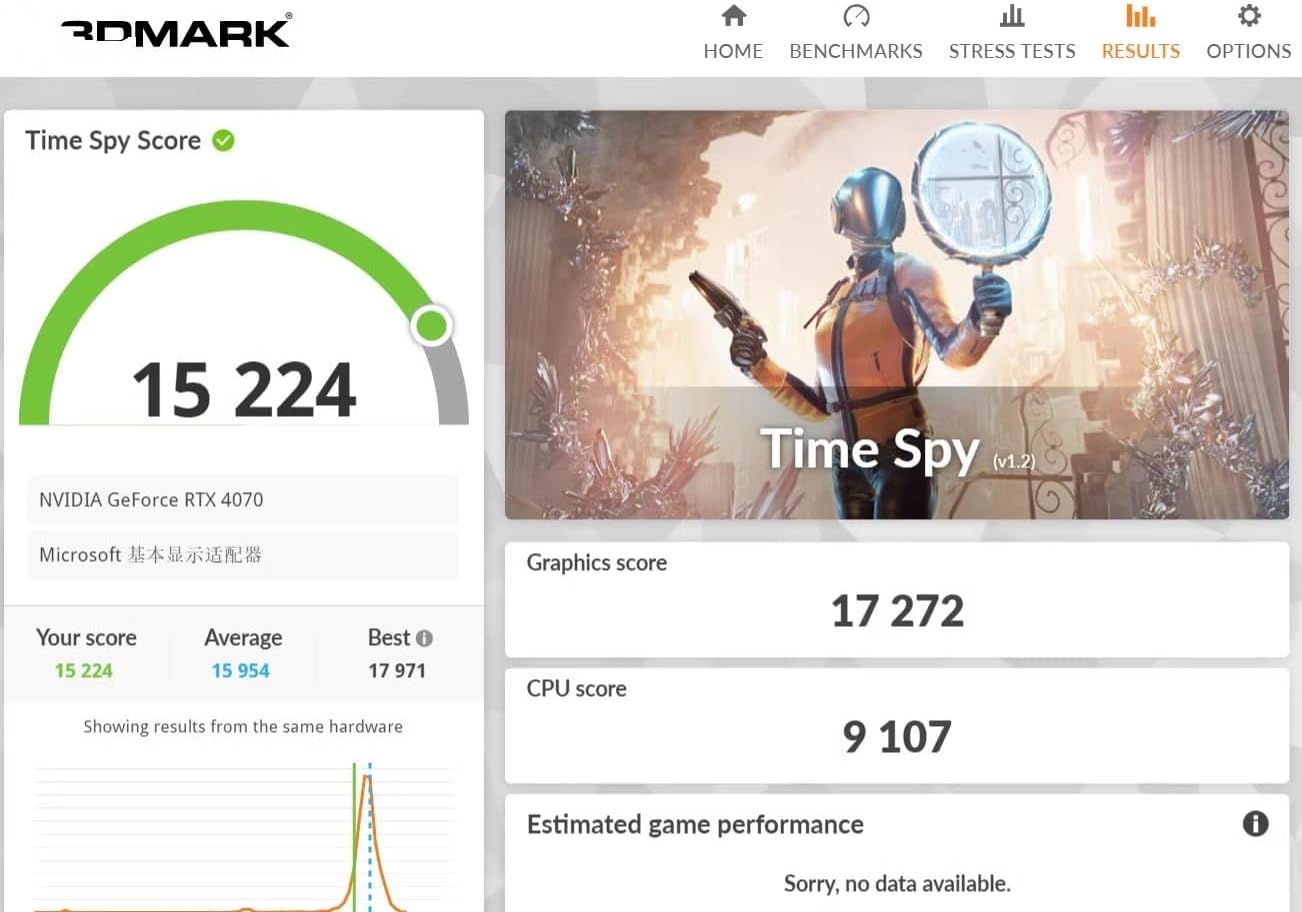Click info icon next to Best
Image resolution: width=1302 pixels, height=912 pixels.
(425, 638)
